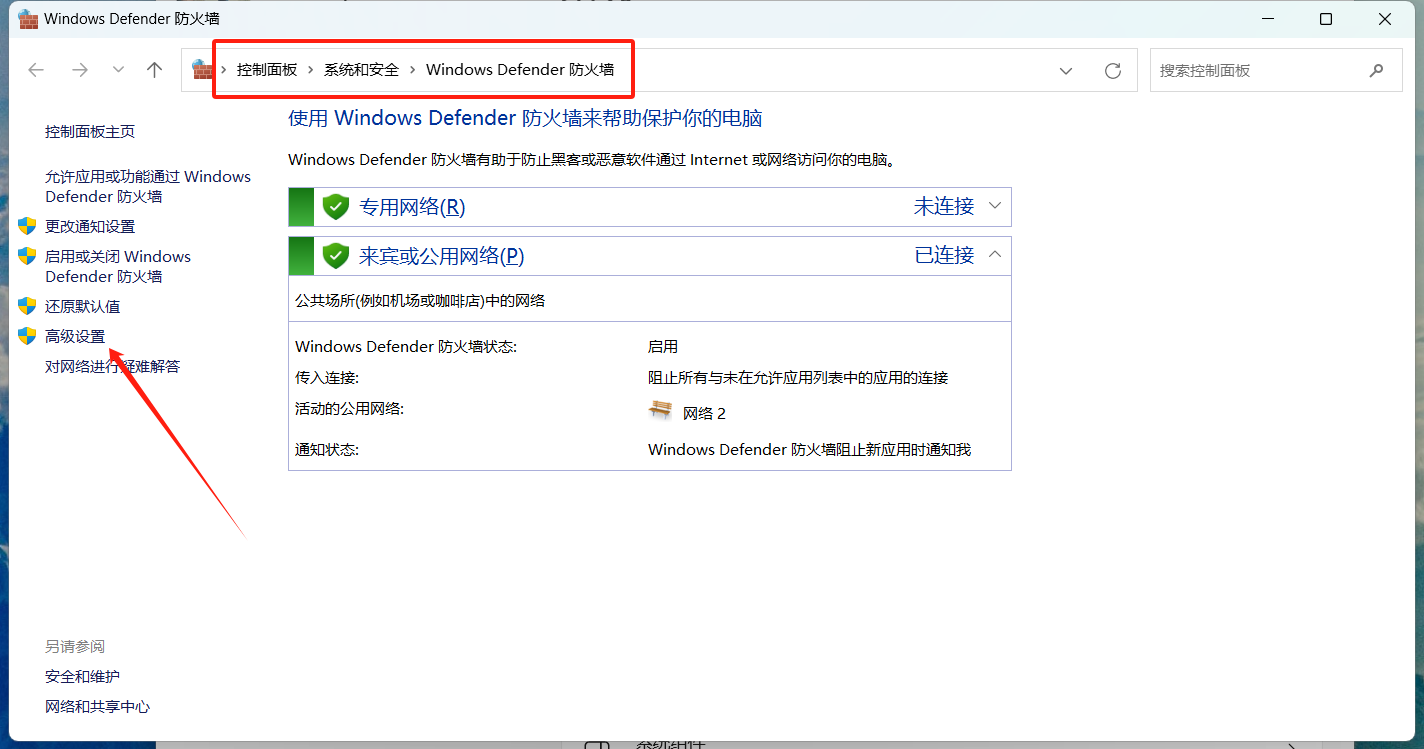Open 高级设置 link
Screen dimensions: 1424x749
coord(75,336)
